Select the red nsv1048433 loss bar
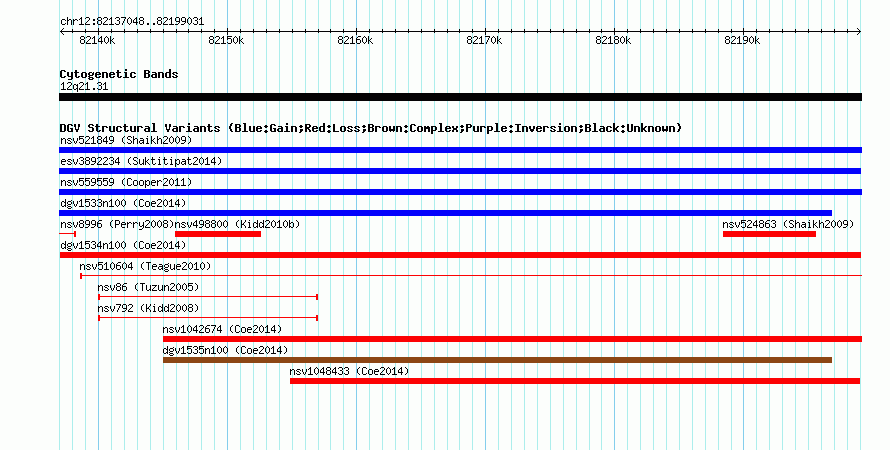The height and width of the screenshot is (450, 890). [575, 381]
